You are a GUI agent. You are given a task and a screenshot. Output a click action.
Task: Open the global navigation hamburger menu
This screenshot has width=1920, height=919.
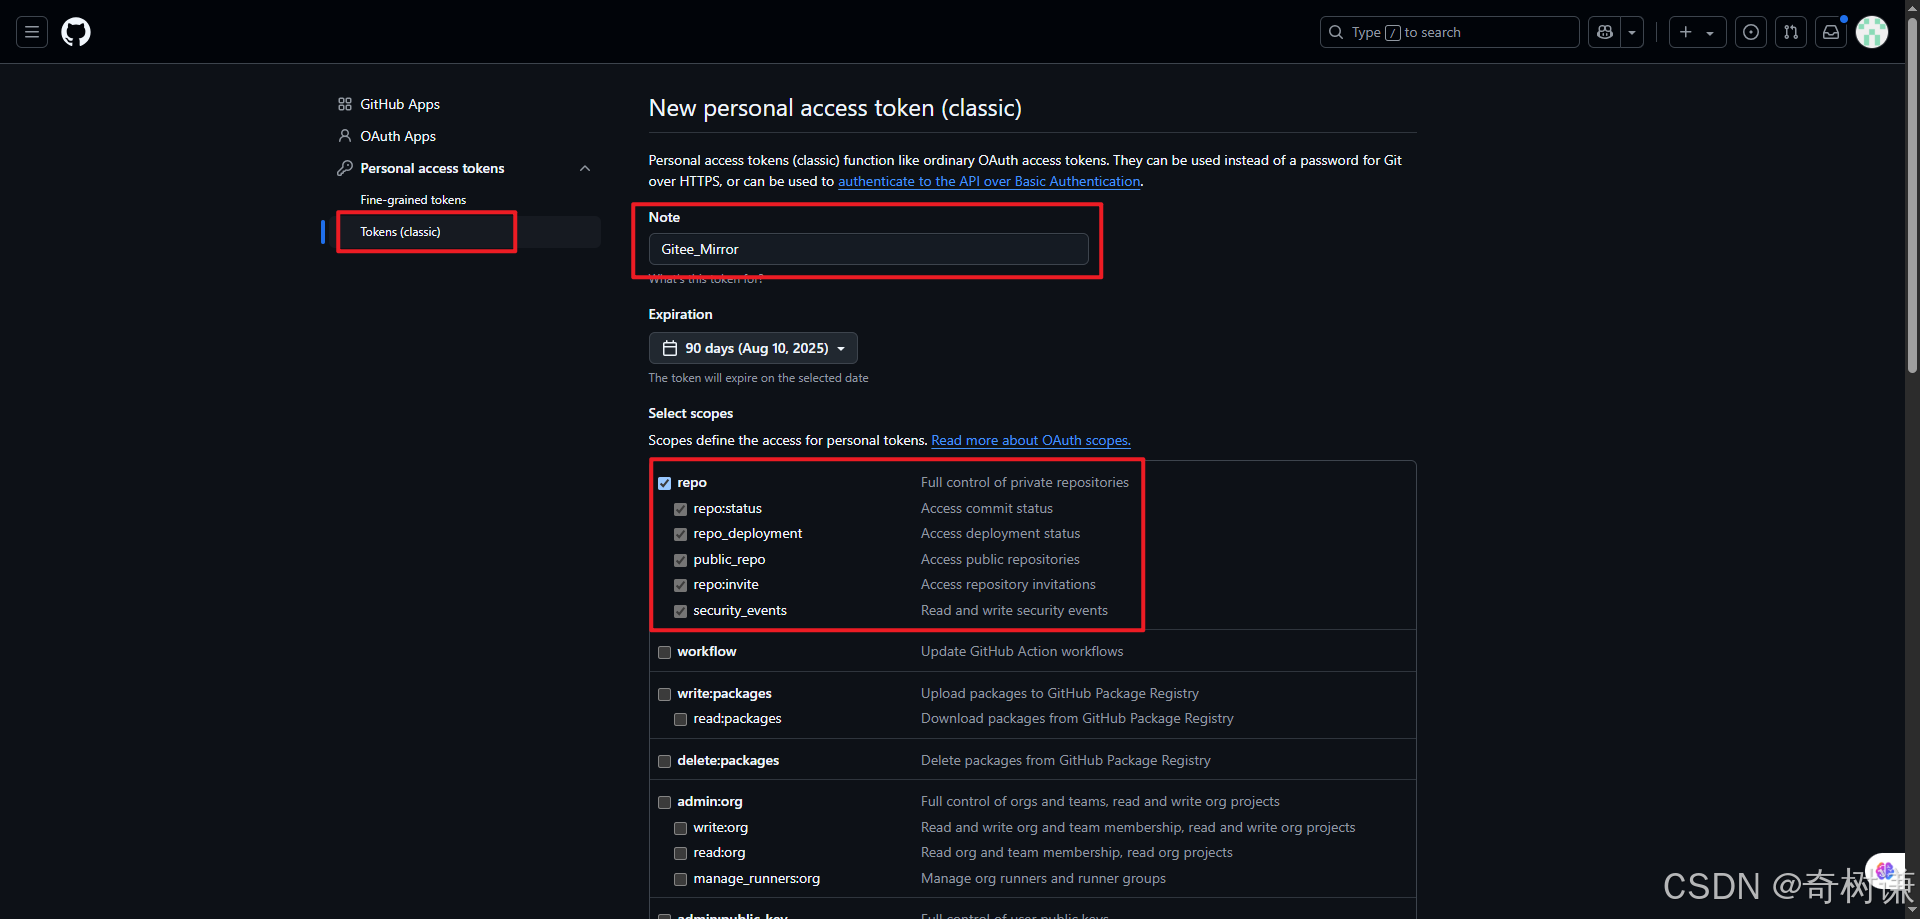click(x=32, y=32)
